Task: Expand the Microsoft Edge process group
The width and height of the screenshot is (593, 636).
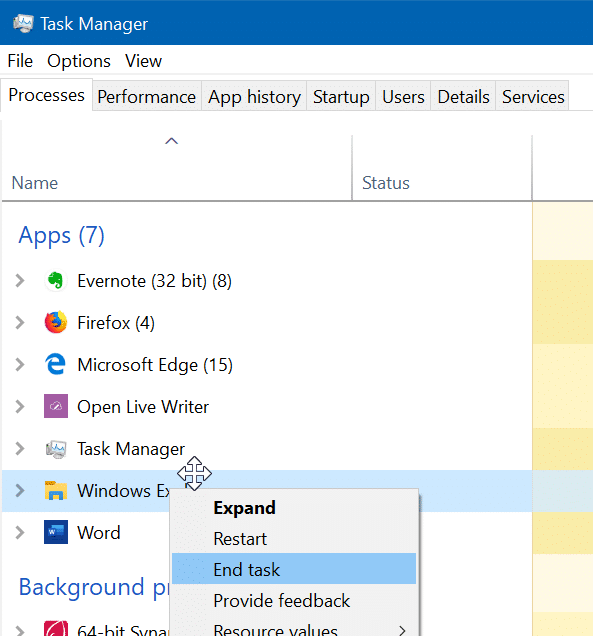Action: [x=19, y=364]
